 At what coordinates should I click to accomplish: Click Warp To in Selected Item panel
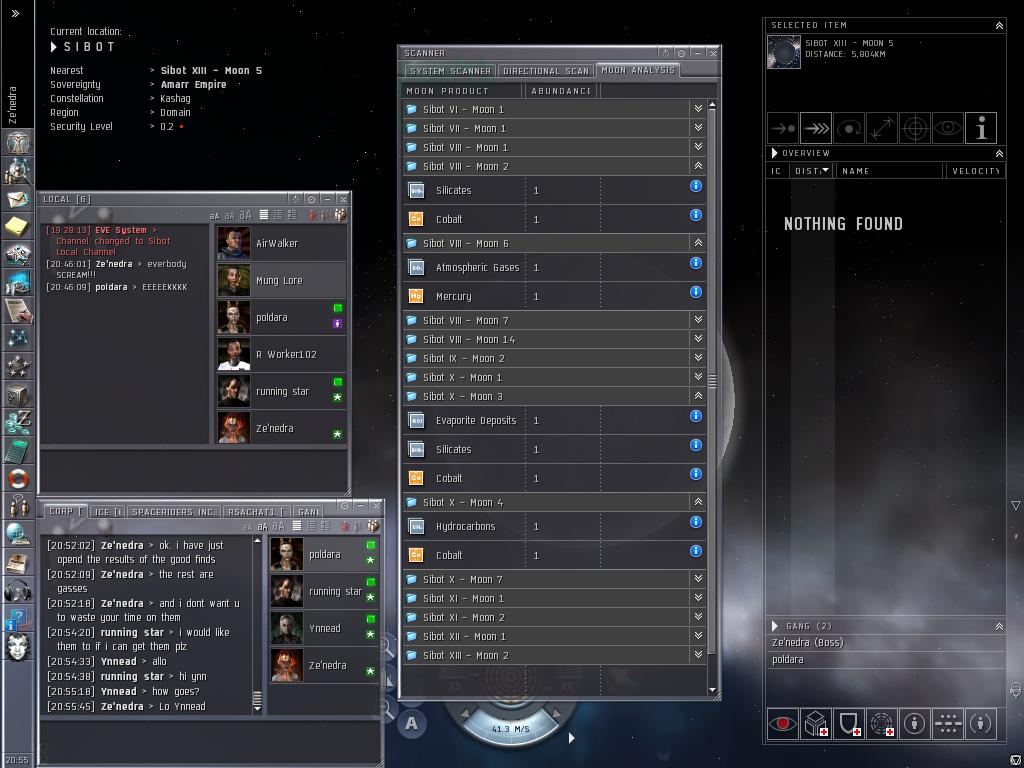[816, 128]
